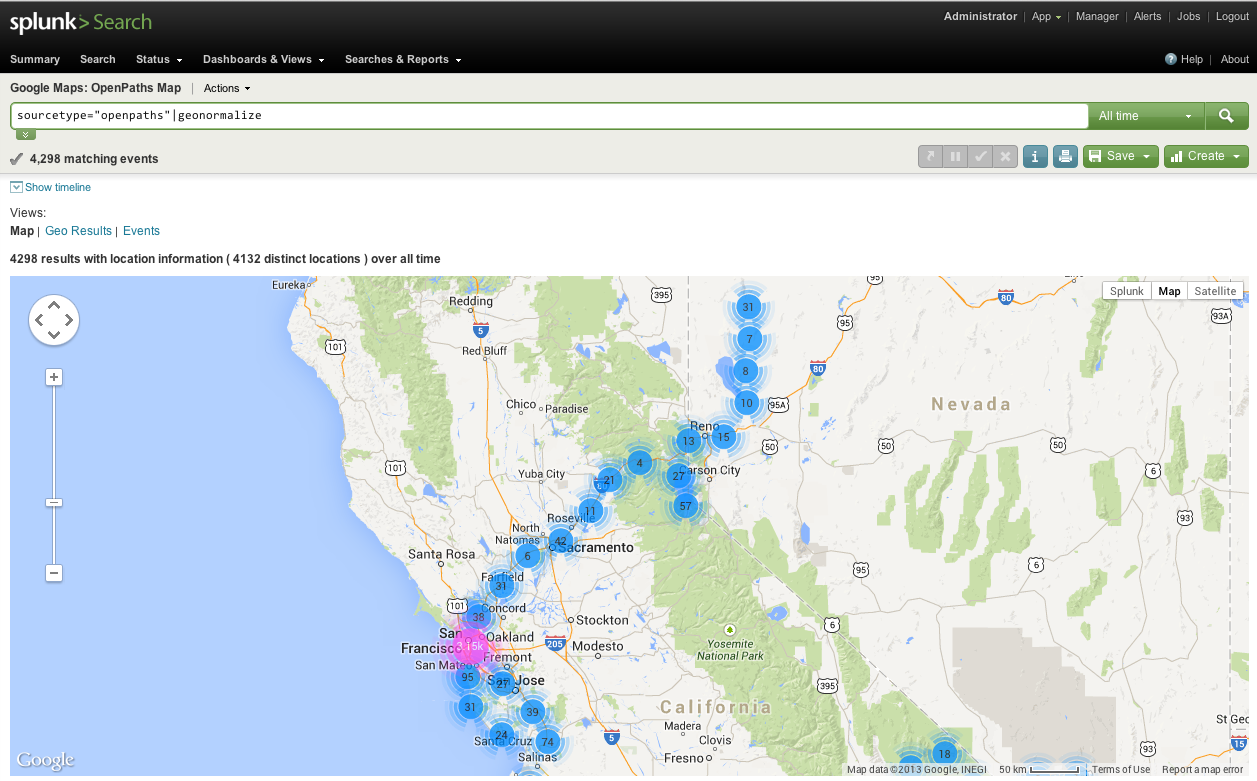Open job inspector info icon
1257x781 pixels.
click(x=1034, y=156)
